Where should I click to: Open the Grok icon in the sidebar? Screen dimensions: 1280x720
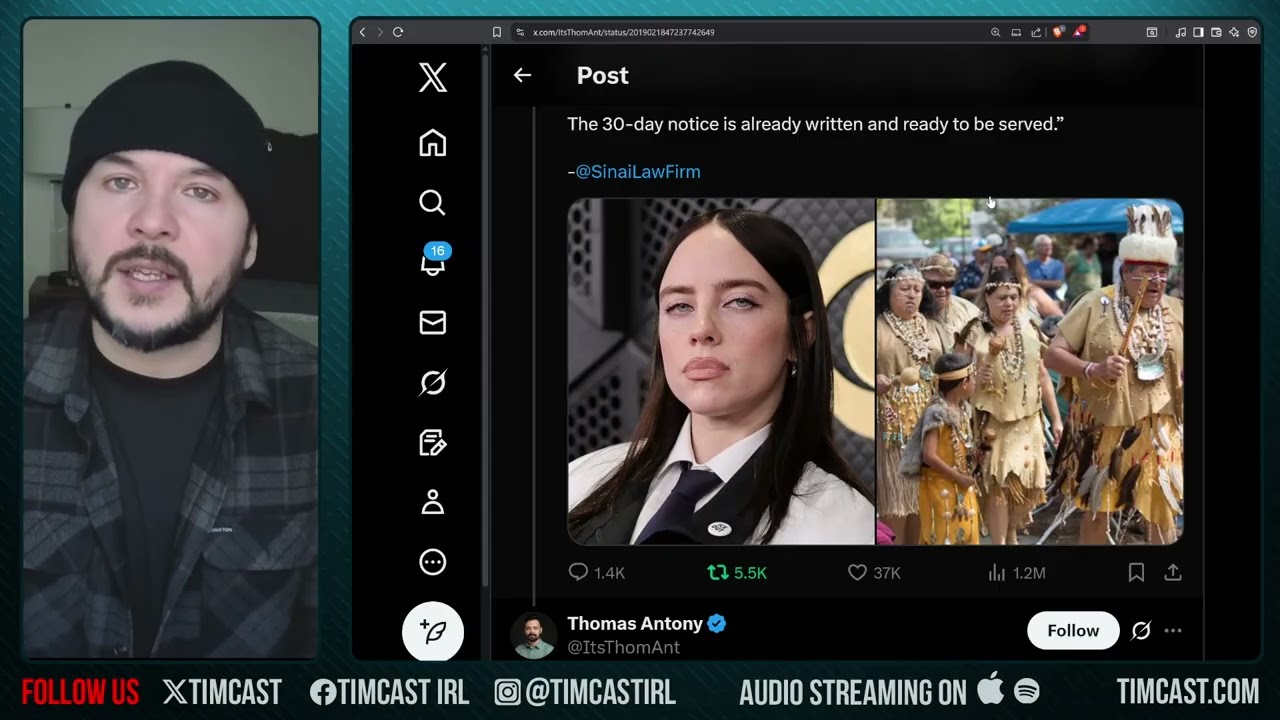[x=433, y=382]
